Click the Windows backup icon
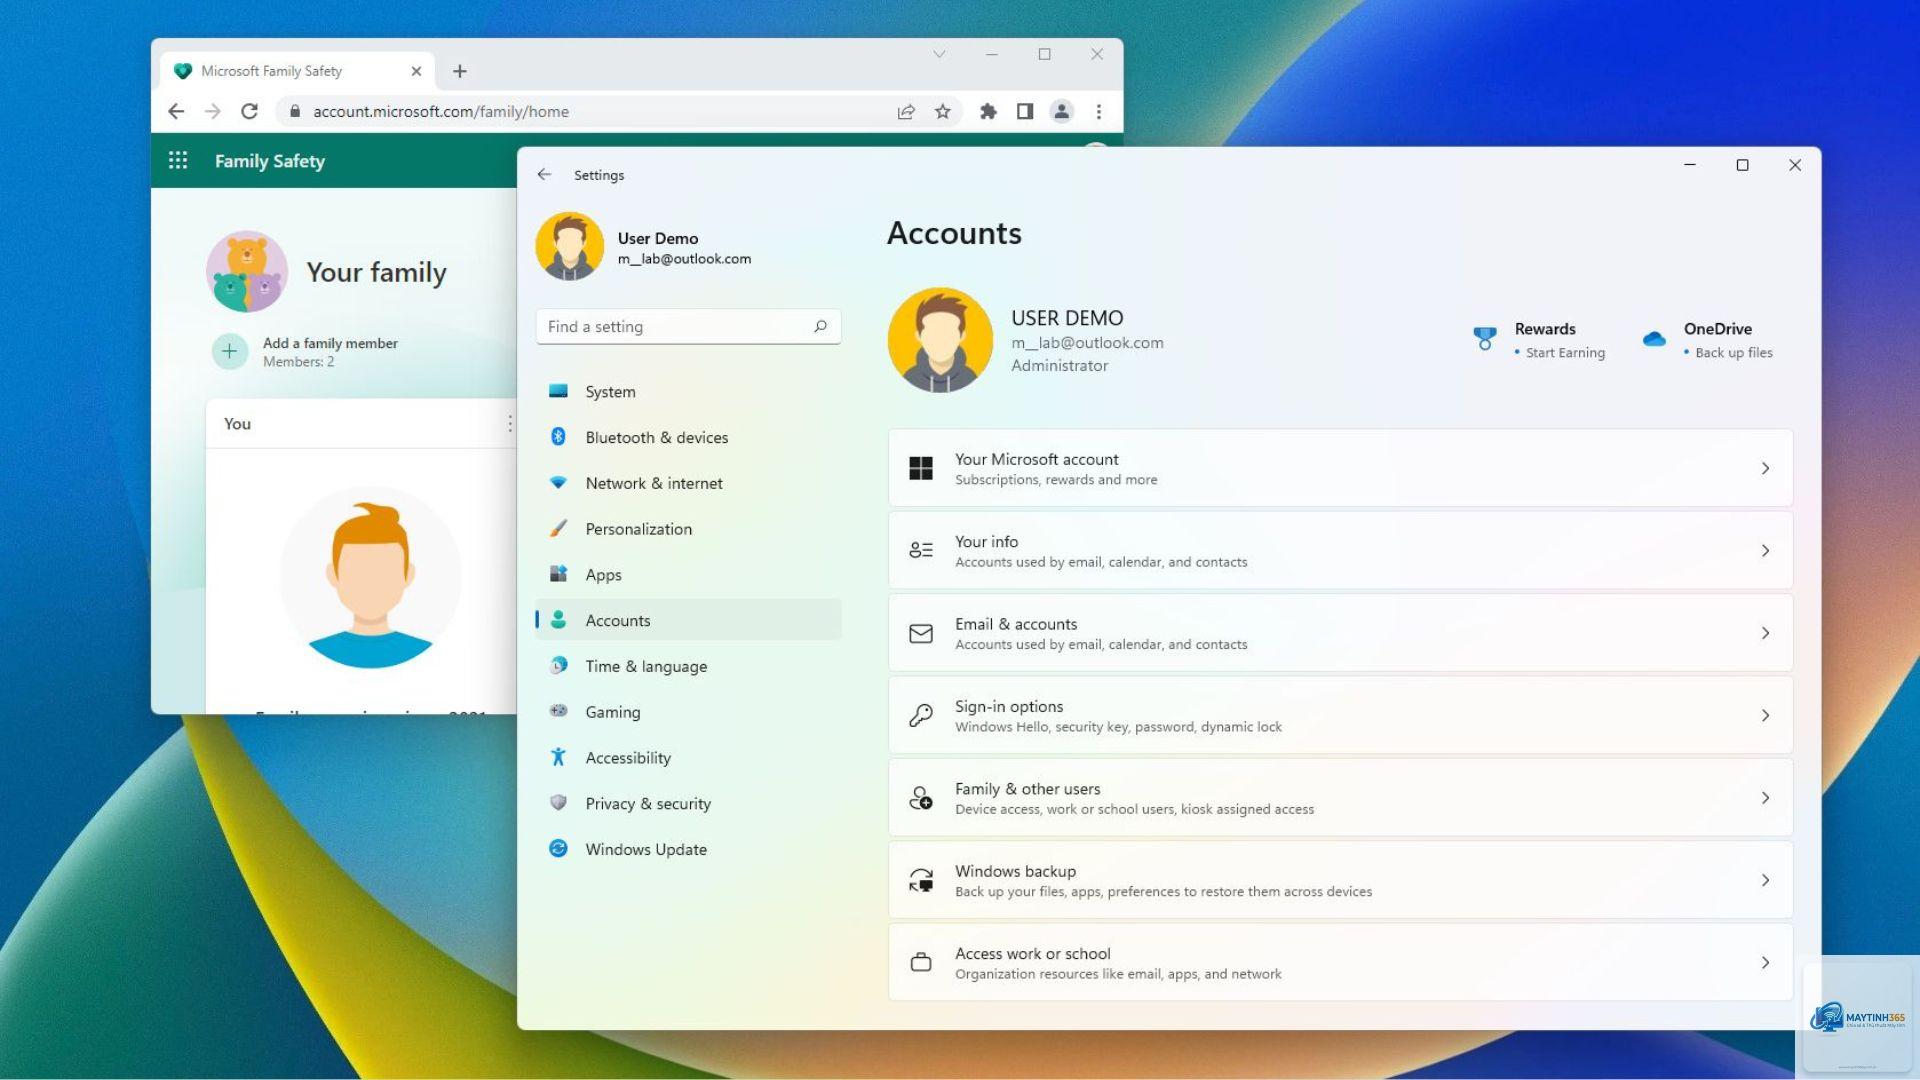 pos(921,880)
